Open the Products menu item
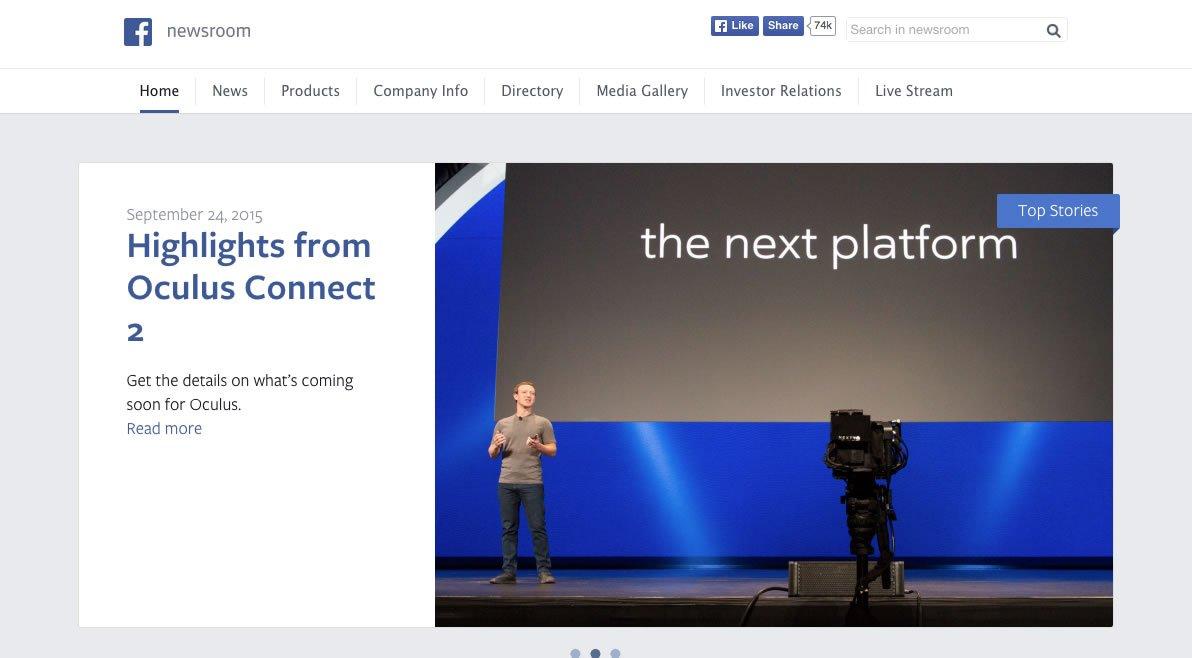Image resolution: width=1192 pixels, height=658 pixels. click(310, 91)
